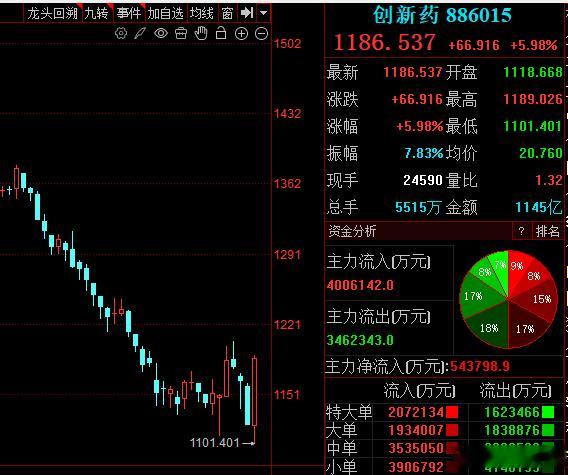Click the jump-to-end arrow icon
Screen dimensions: 568x475
(x=247, y=13)
